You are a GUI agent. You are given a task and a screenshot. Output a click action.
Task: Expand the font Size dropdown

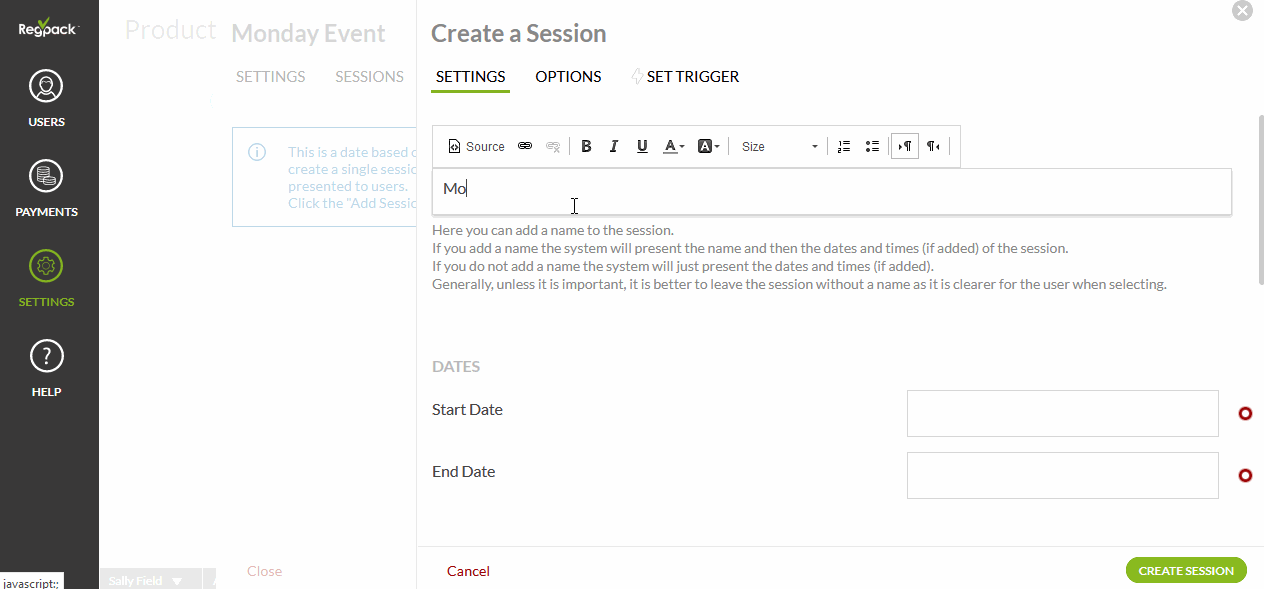(x=780, y=147)
